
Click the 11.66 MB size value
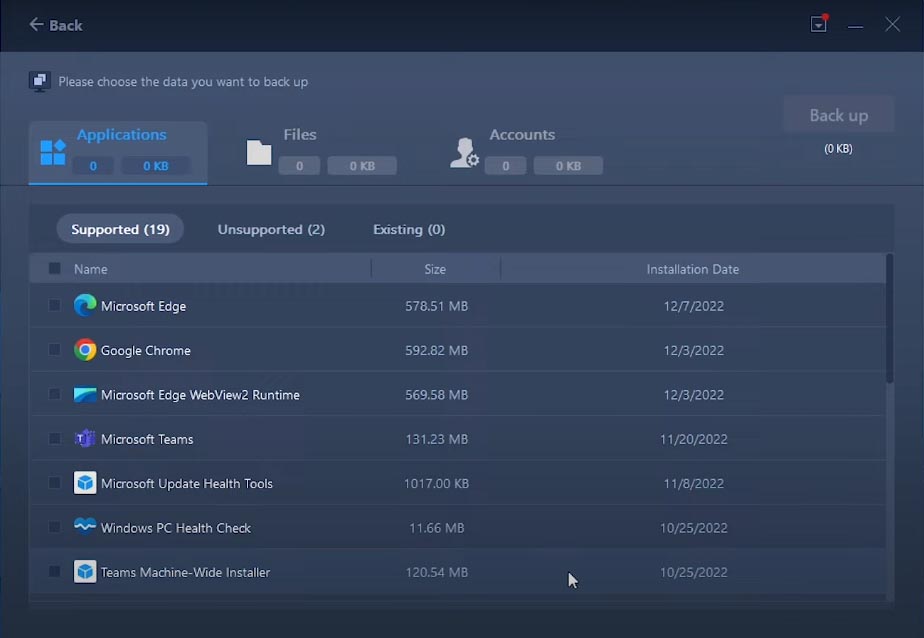point(437,528)
